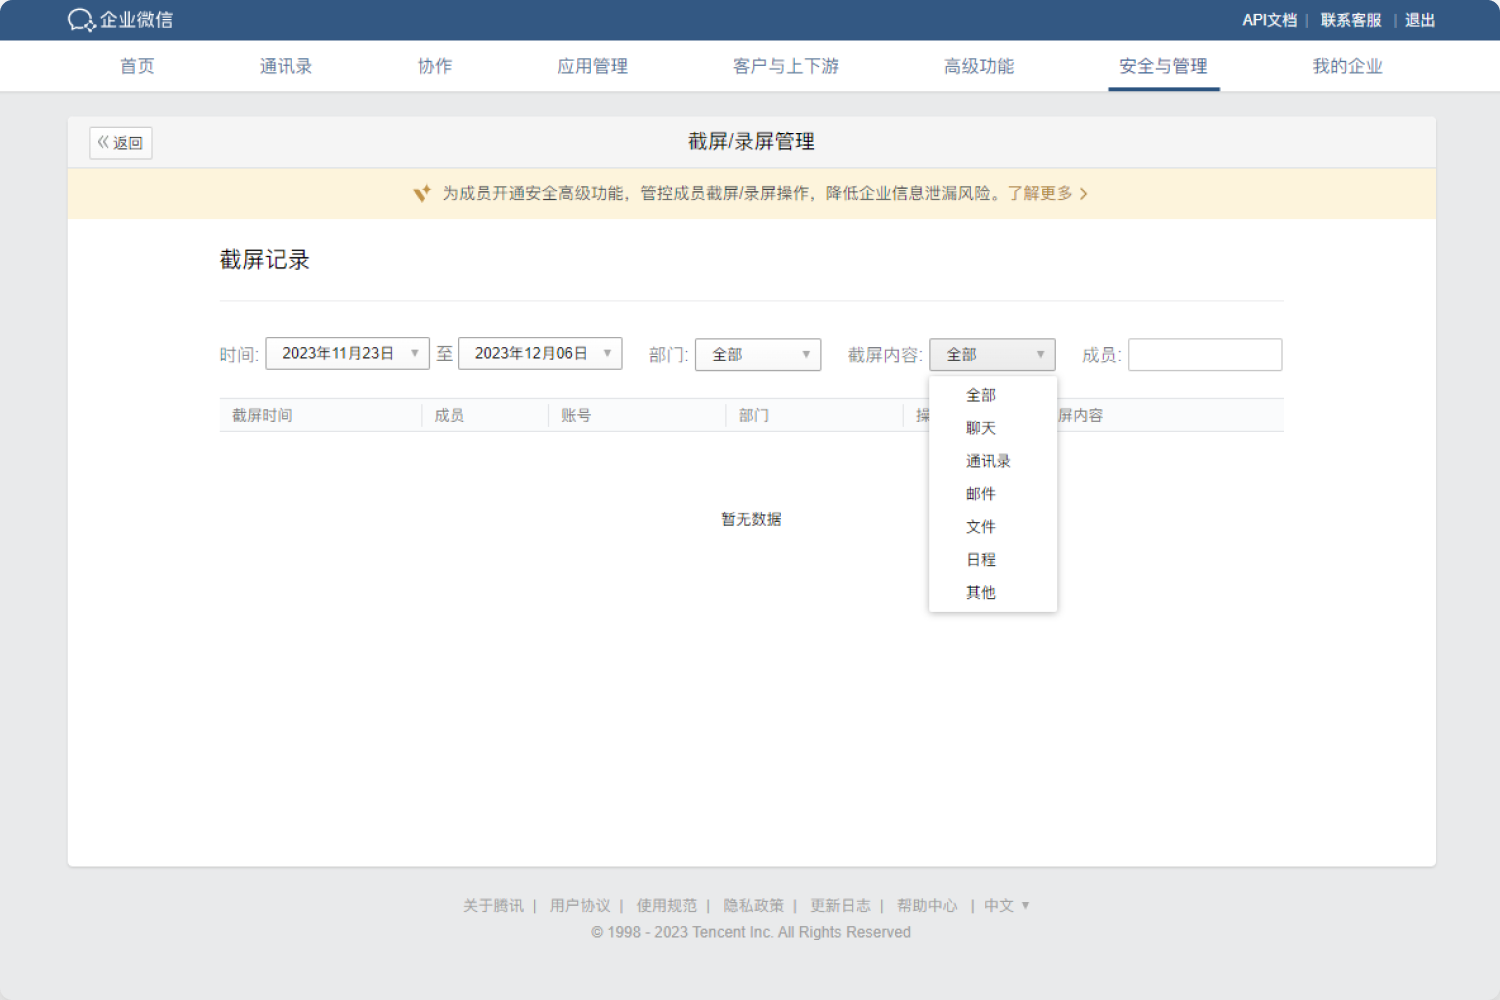Expand the 中文 language selector in footer

(x=1006, y=905)
